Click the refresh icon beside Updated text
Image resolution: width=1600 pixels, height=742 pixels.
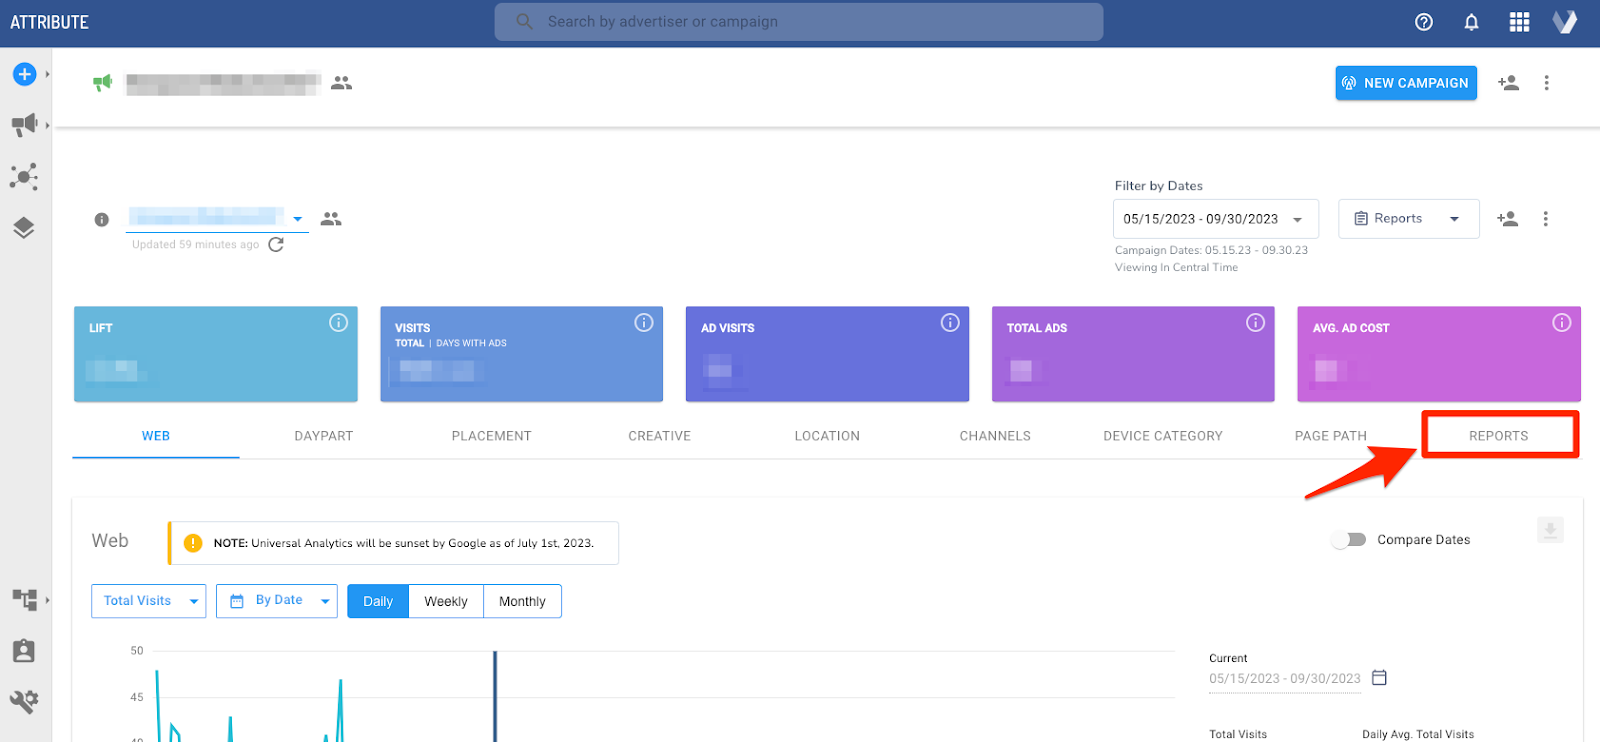[276, 244]
